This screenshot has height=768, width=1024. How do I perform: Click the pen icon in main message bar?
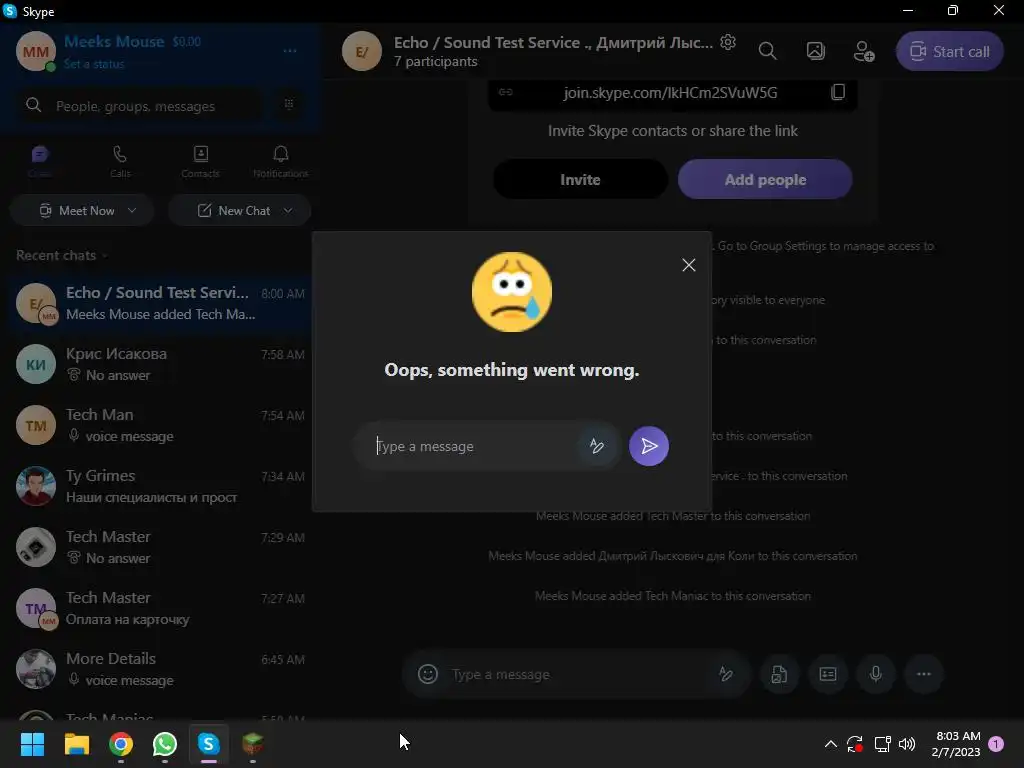click(725, 674)
